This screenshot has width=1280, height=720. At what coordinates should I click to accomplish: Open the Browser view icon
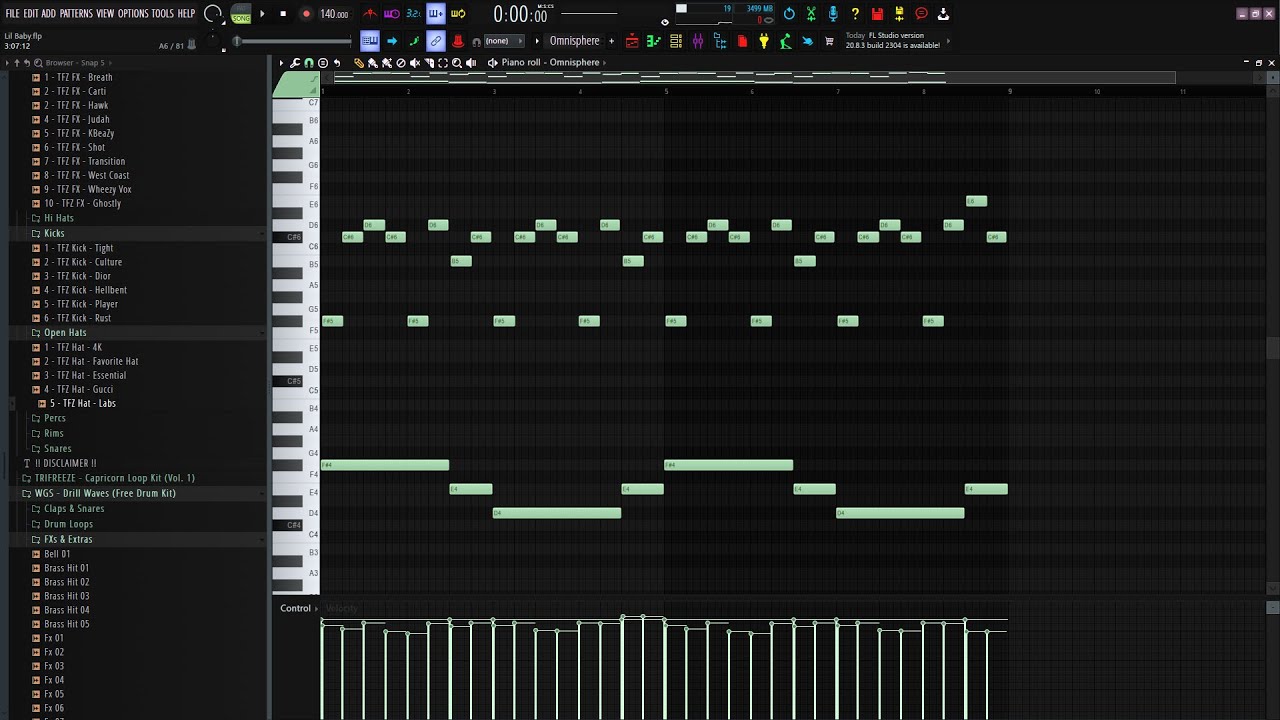pos(720,41)
